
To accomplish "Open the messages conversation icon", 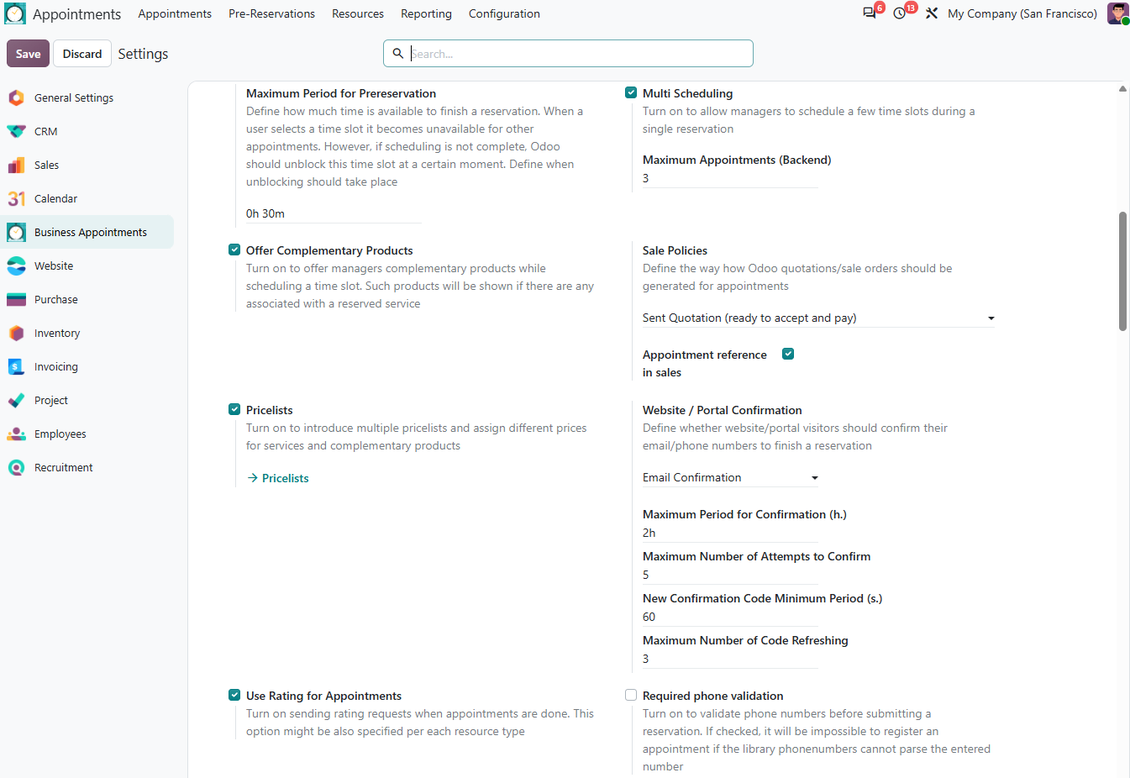I will coord(869,14).
